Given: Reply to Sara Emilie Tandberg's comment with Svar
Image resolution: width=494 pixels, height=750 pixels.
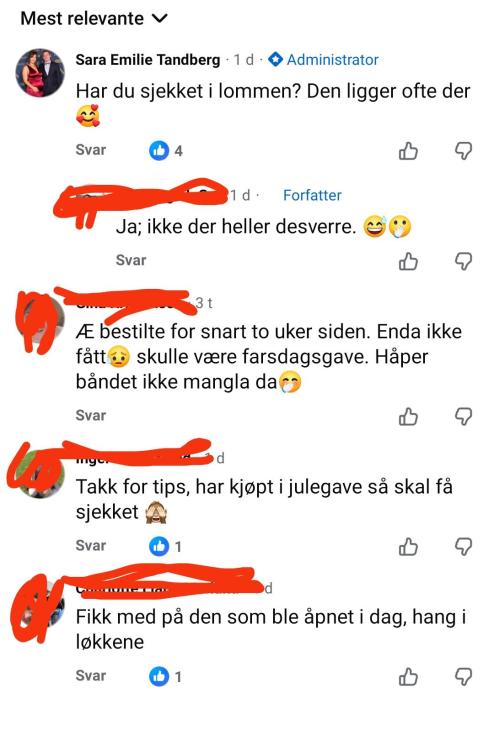Looking at the screenshot, I should [x=91, y=150].
